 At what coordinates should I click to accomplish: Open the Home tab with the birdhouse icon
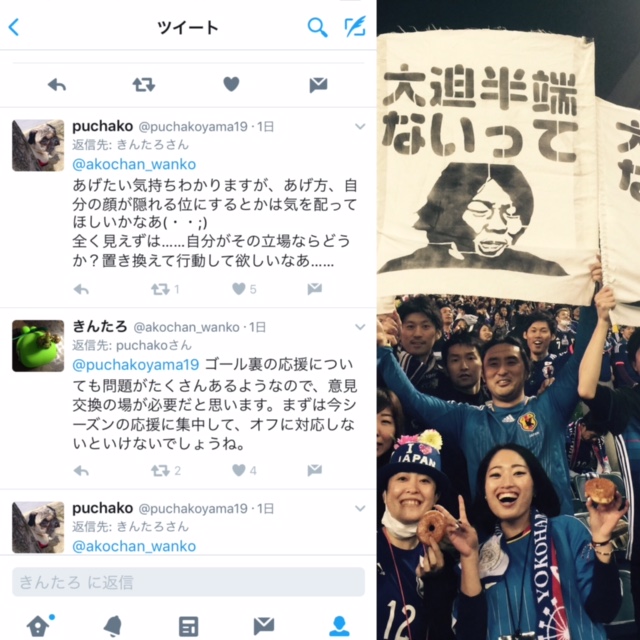[x=40, y=625]
